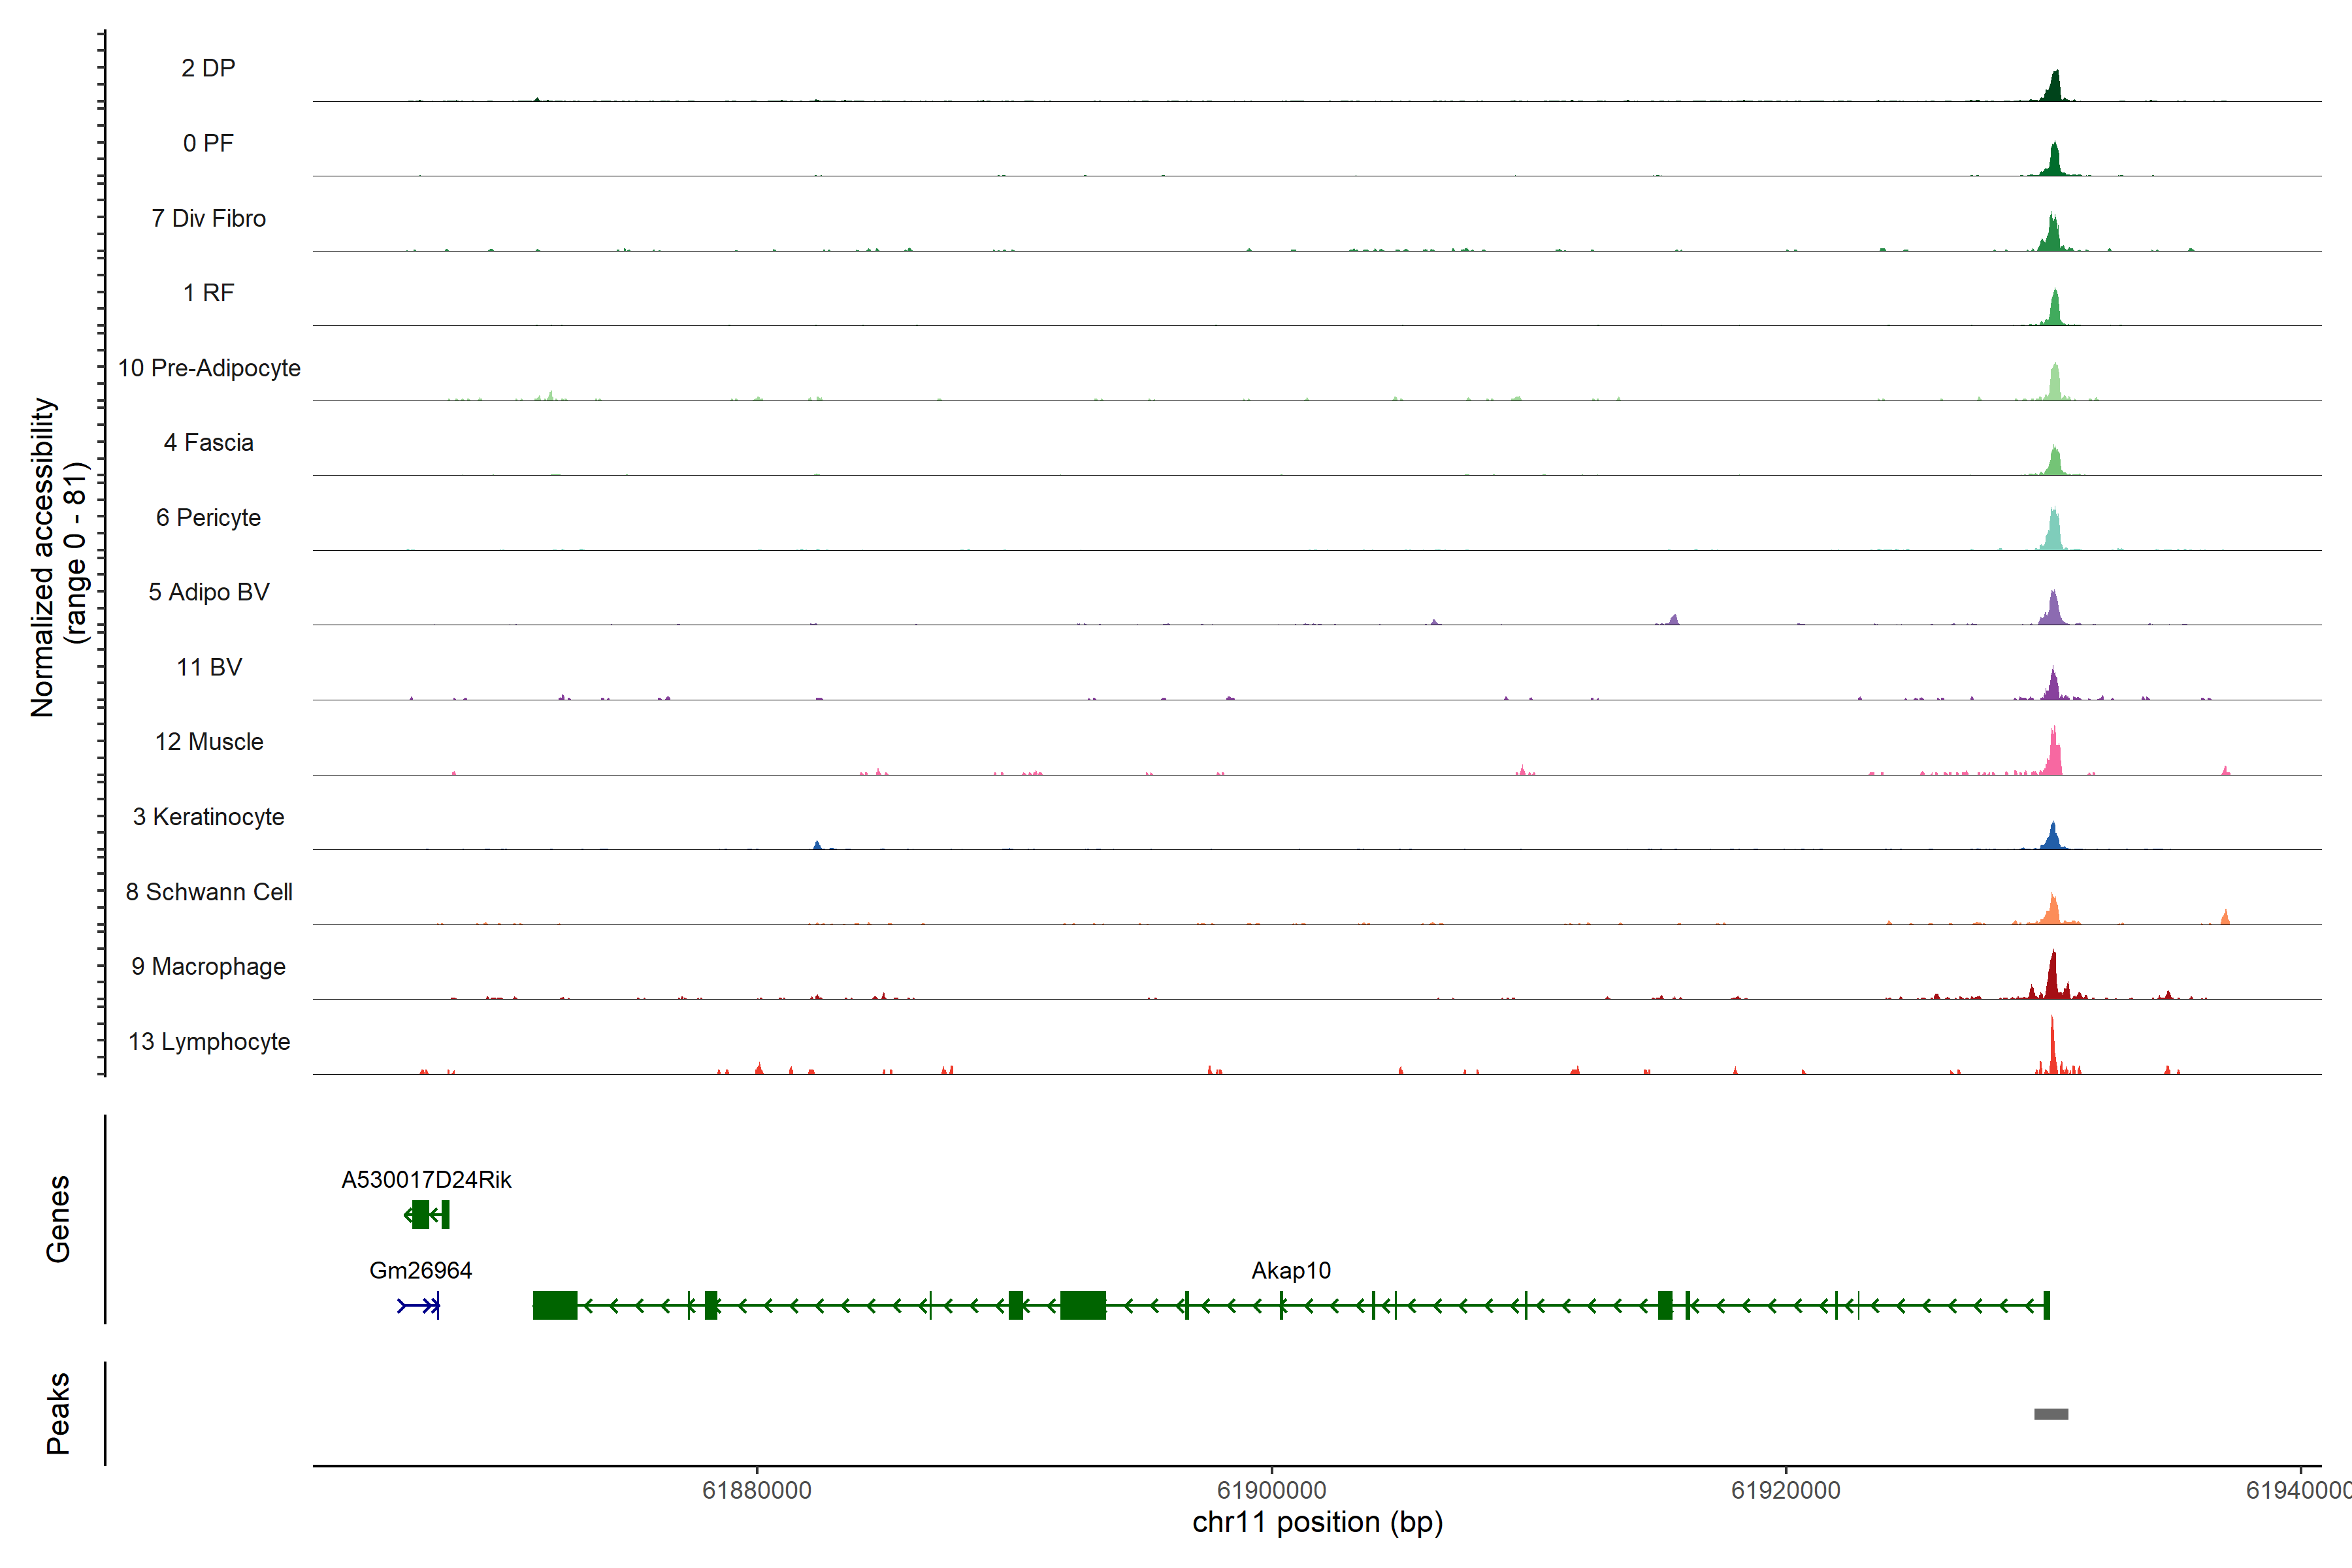Click the 2 DP track peak

2054,88
